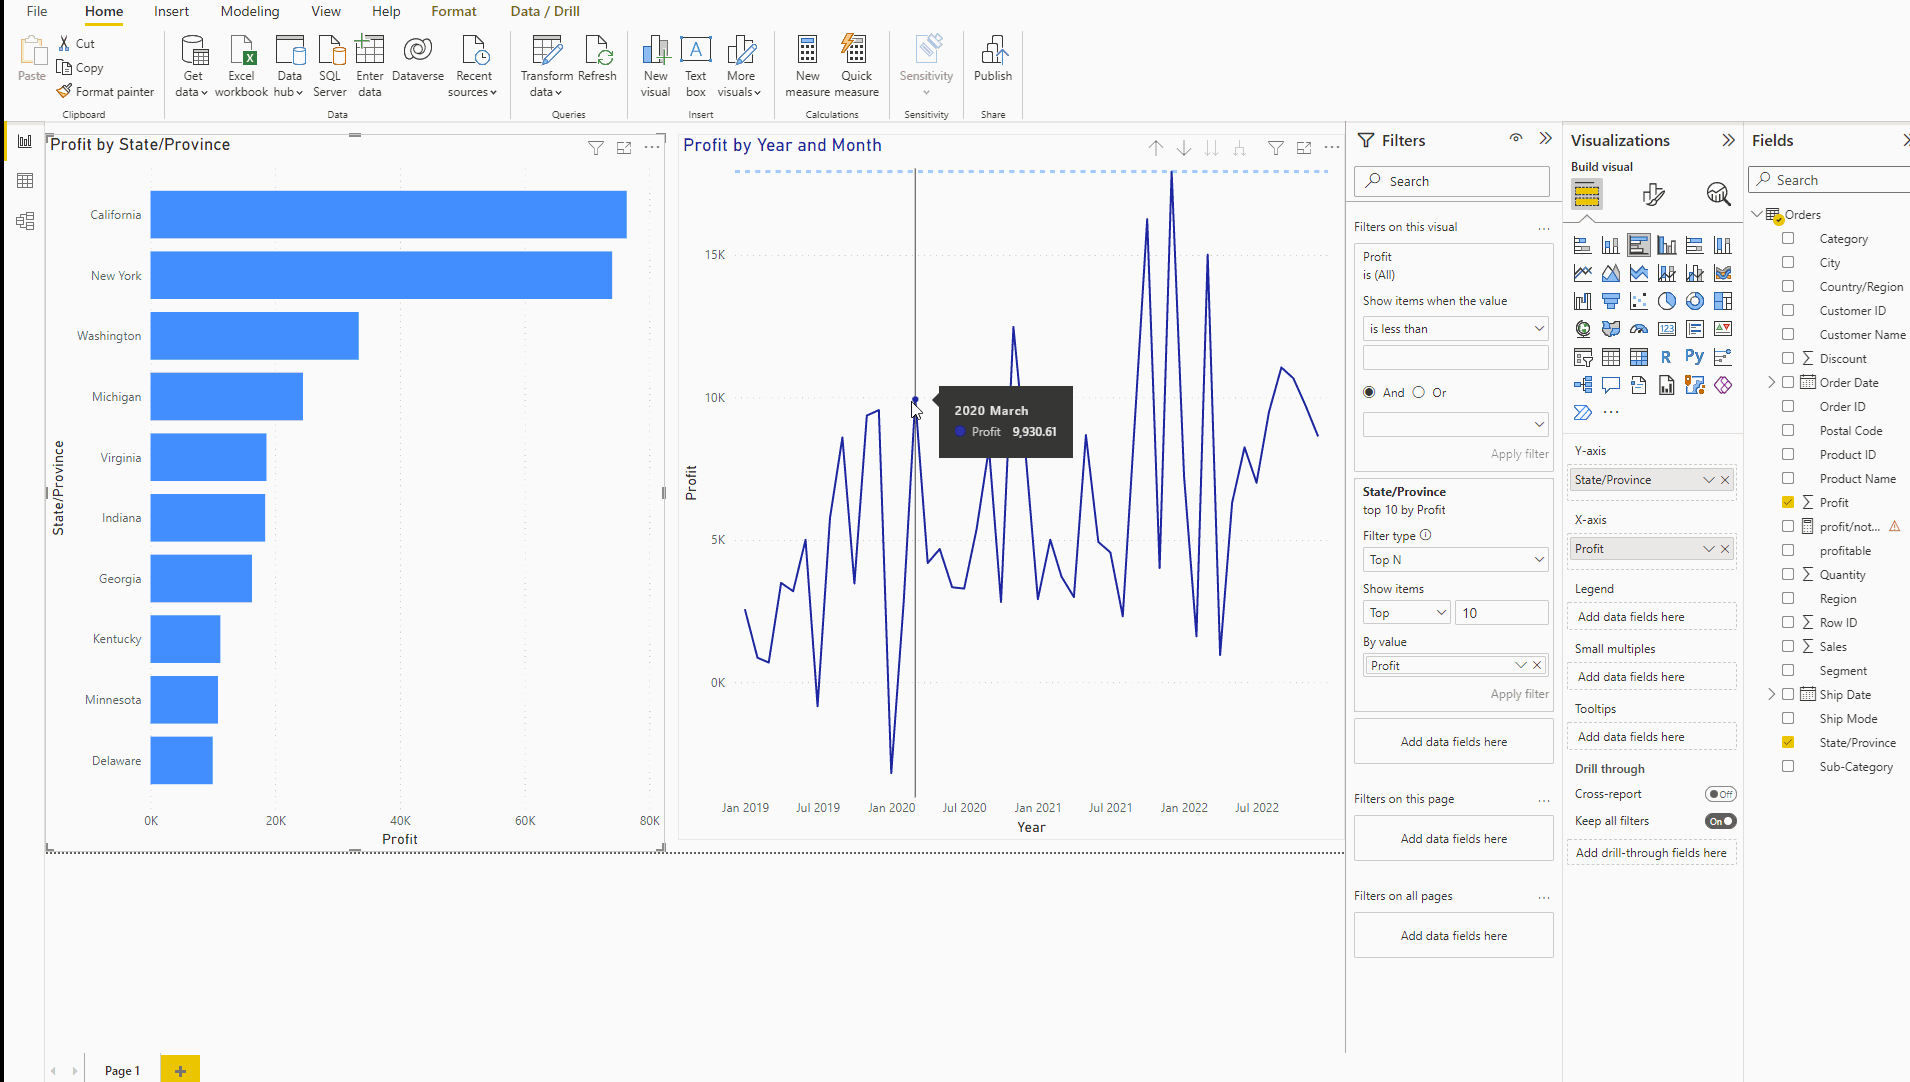Expand the Order Date hierarchy
Screen dimensions: 1910x1082
[1771, 382]
